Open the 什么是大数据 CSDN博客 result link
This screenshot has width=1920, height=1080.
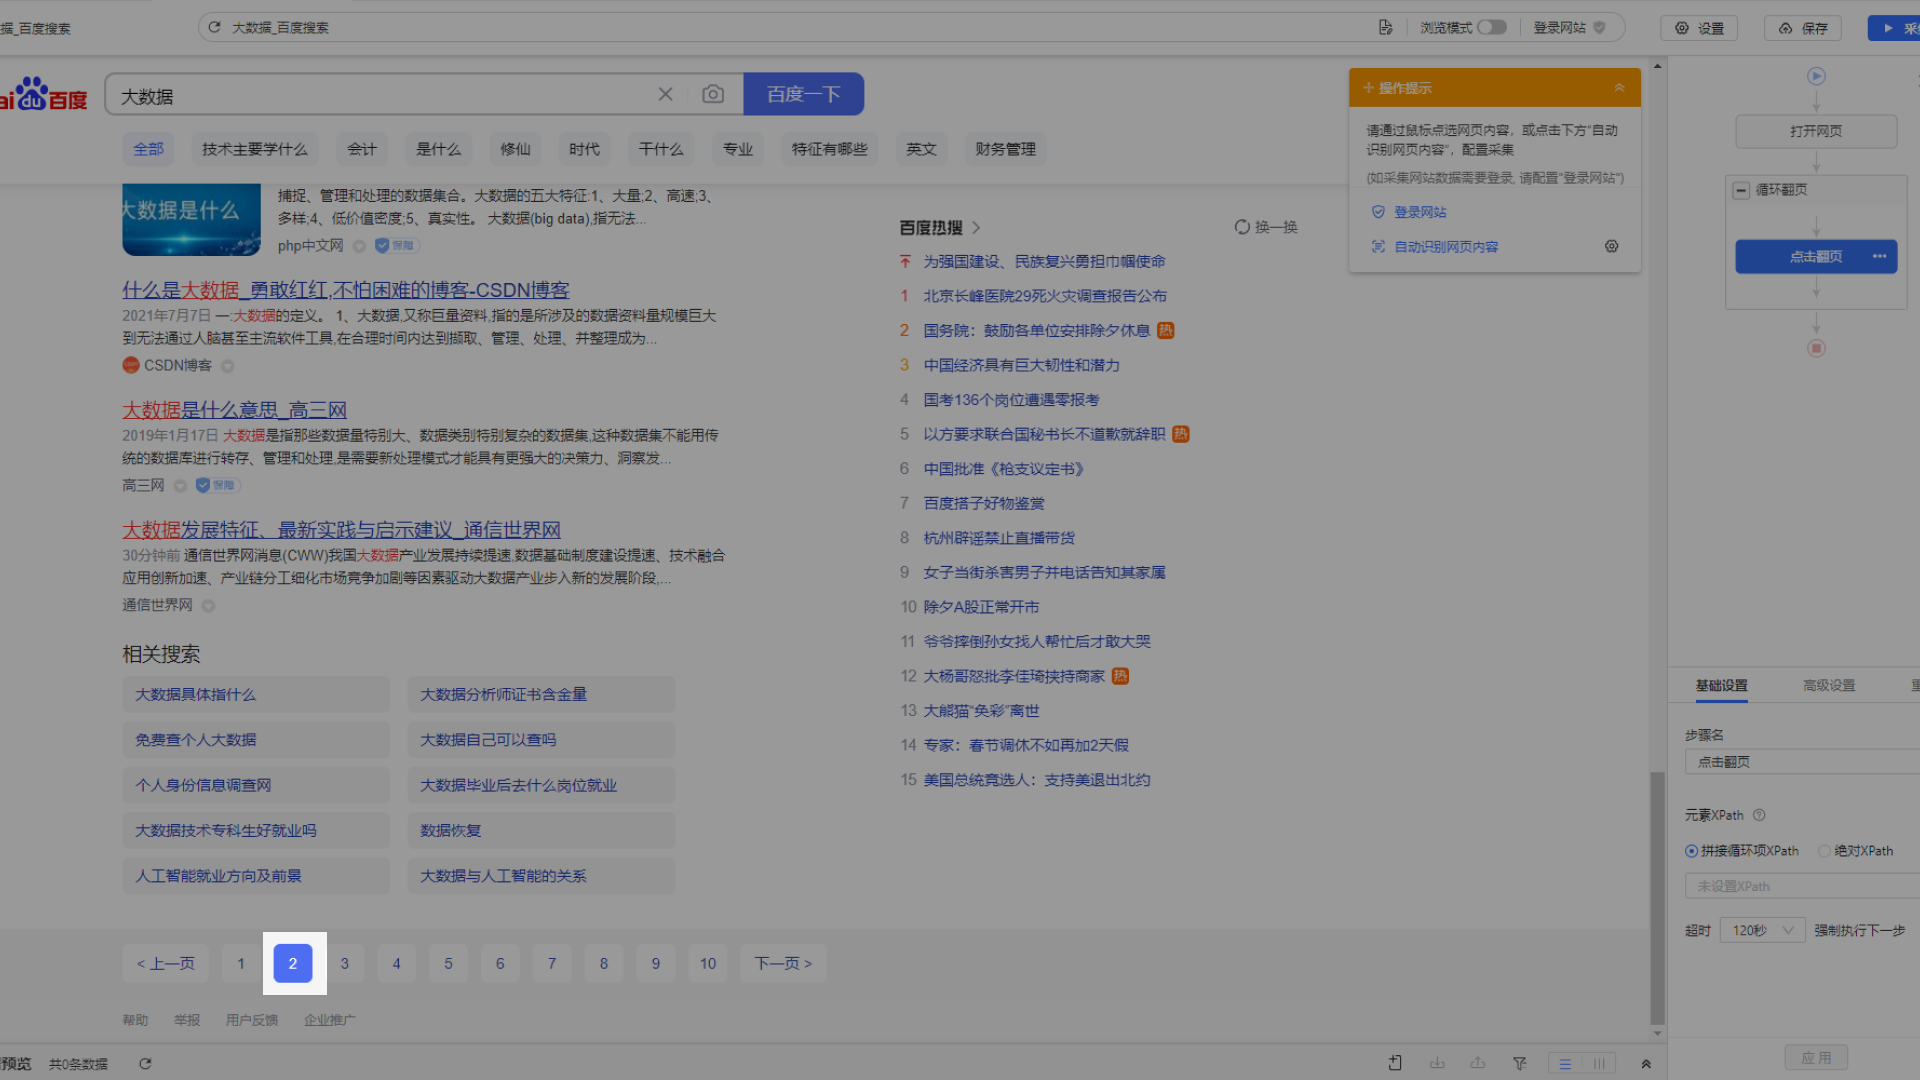pos(345,290)
